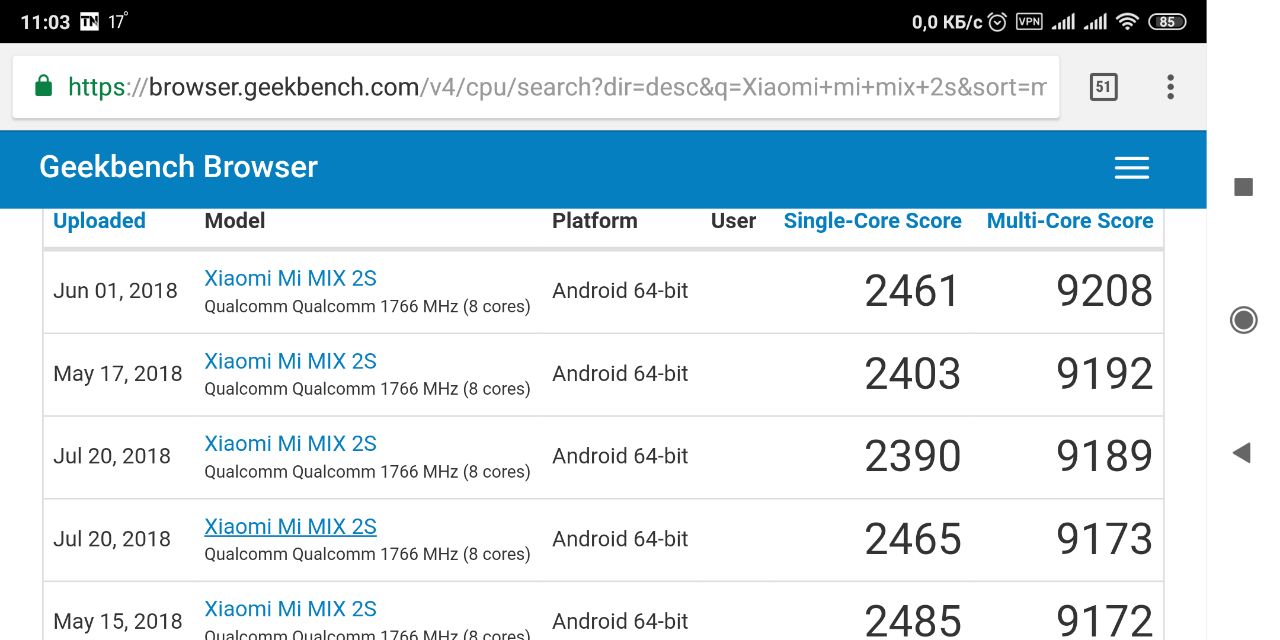Open Xiaomi Mi MIX 2S result scoring 2390
Image resolution: width=1280 pixels, height=640 pixels.
coord(290,443)
